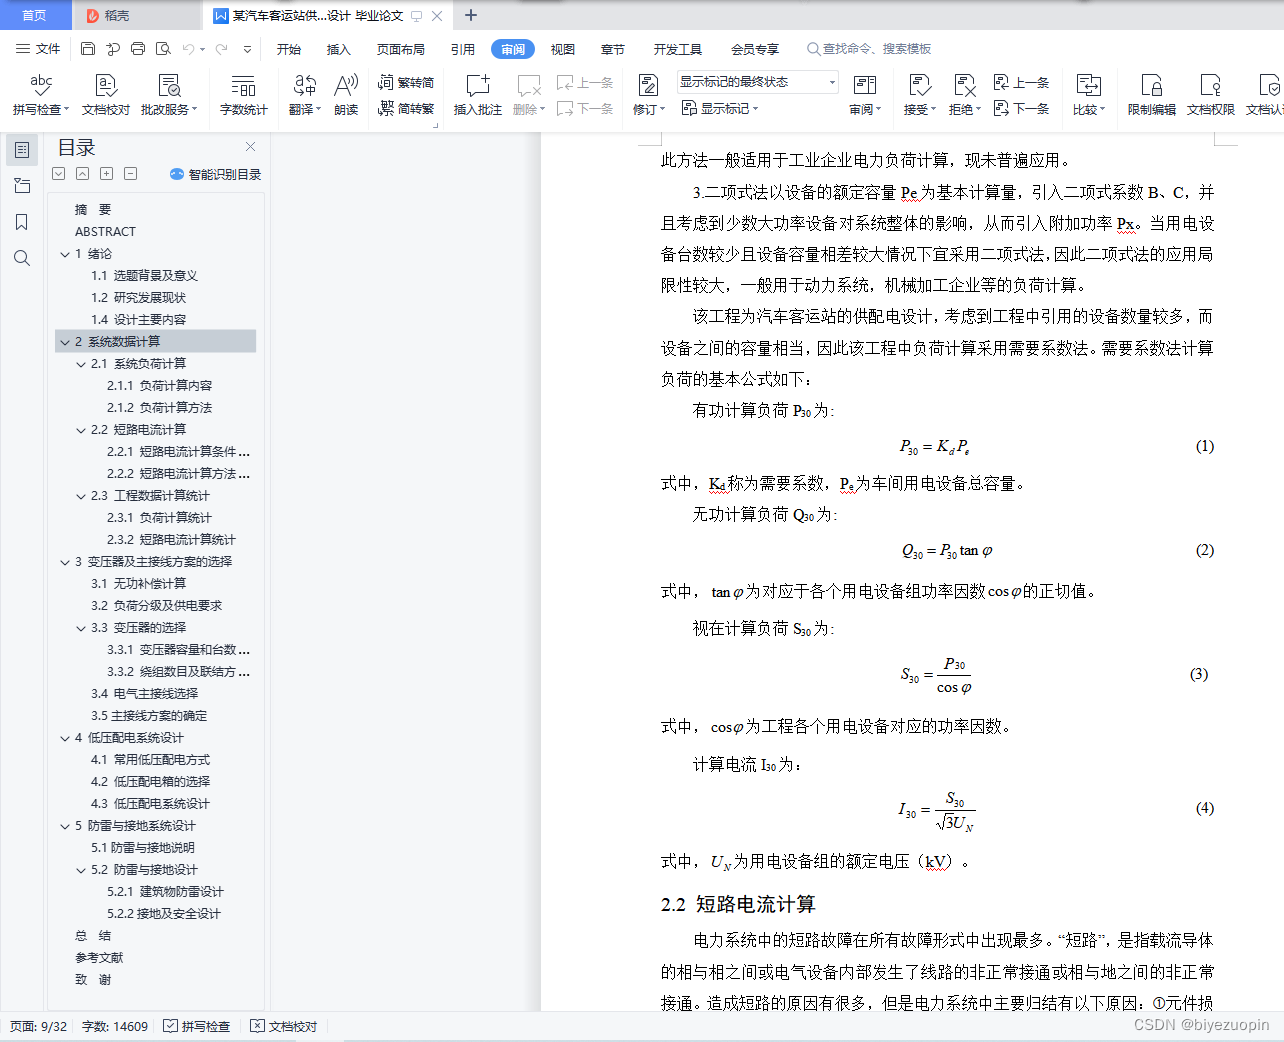Open the 文件 menu

39,48
